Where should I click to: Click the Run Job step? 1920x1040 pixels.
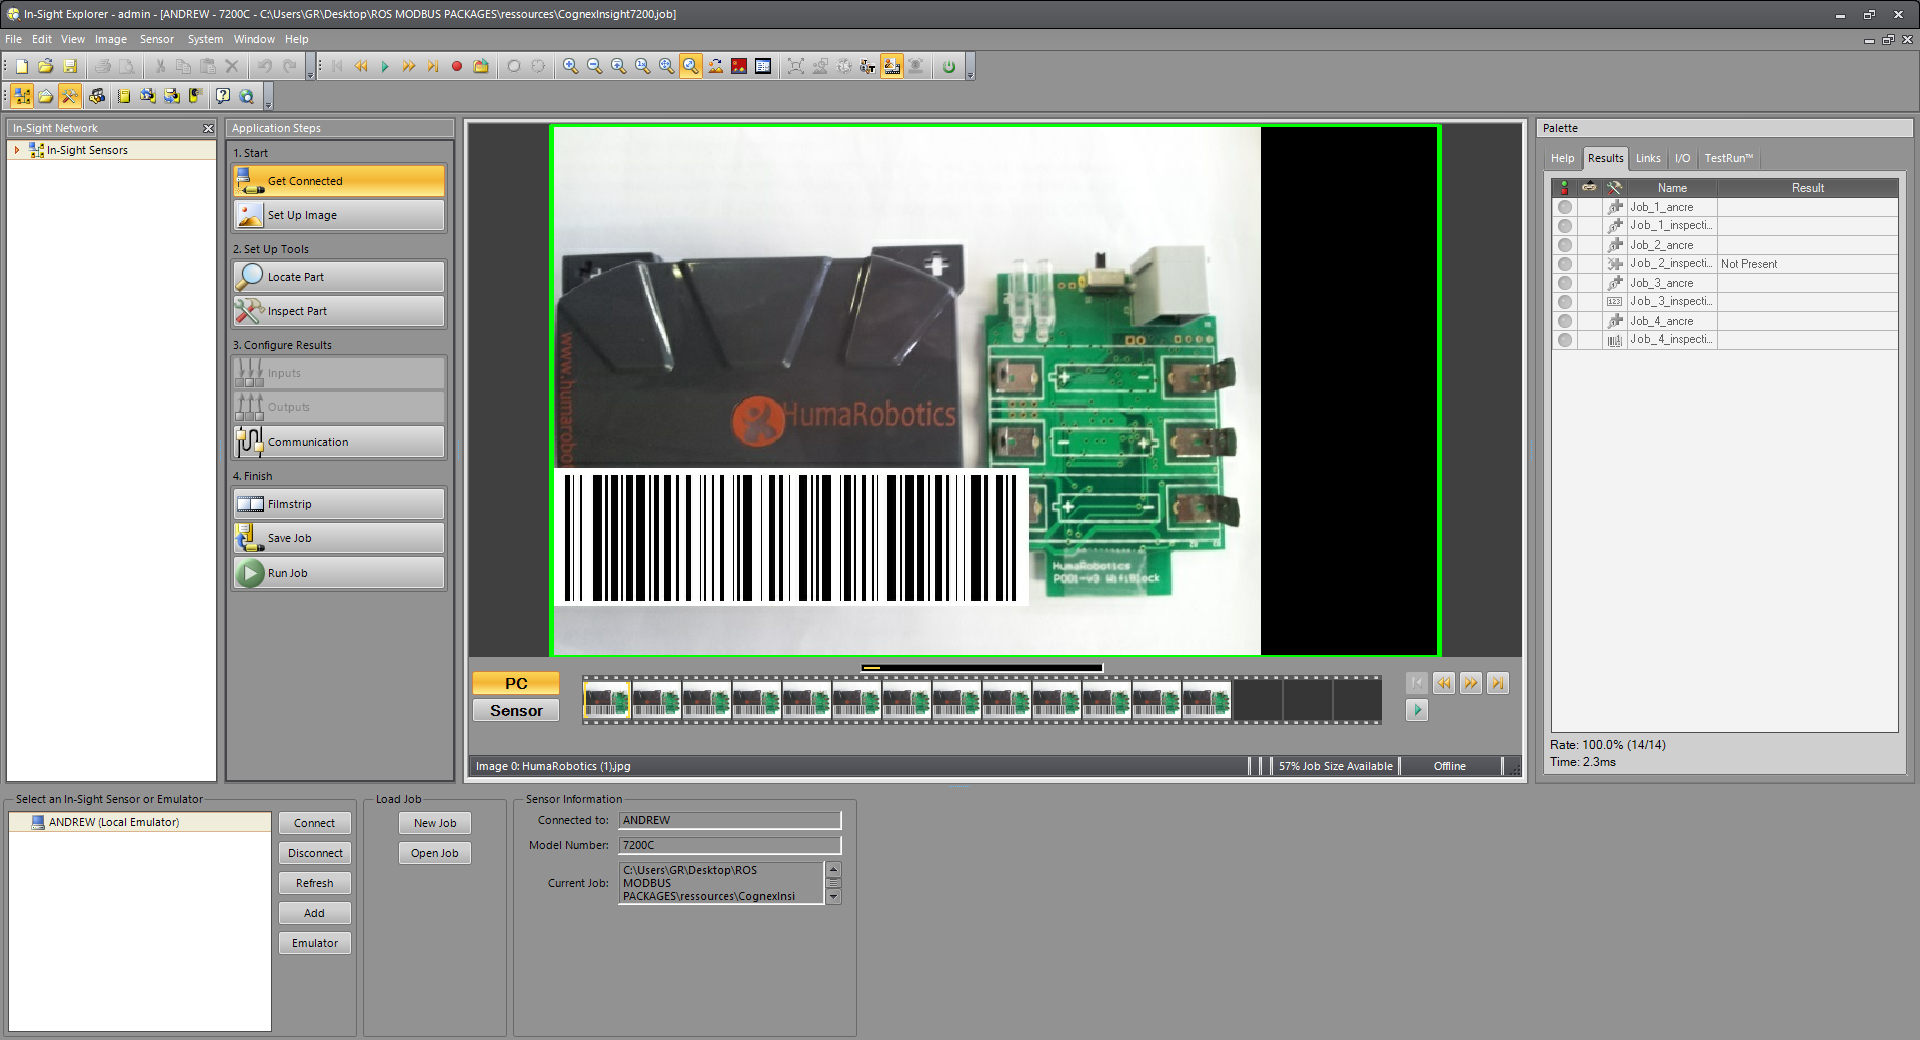coord(339,573)
